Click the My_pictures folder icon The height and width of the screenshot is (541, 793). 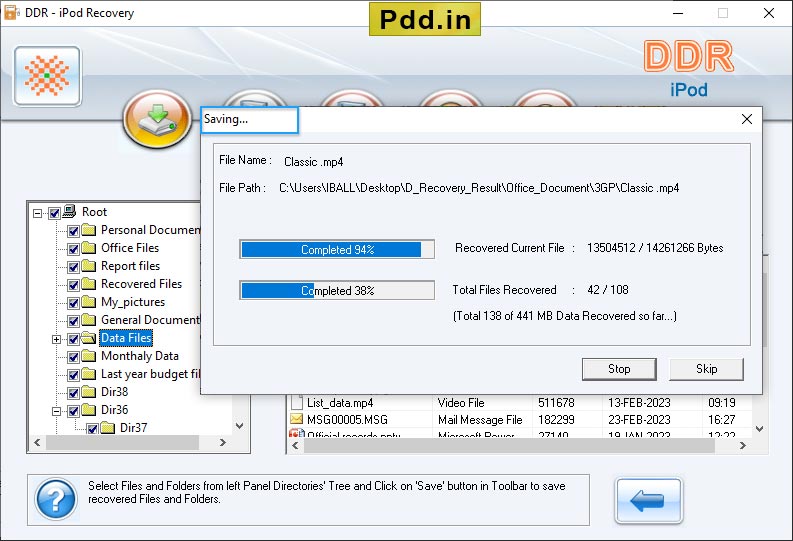pos(89,302)
